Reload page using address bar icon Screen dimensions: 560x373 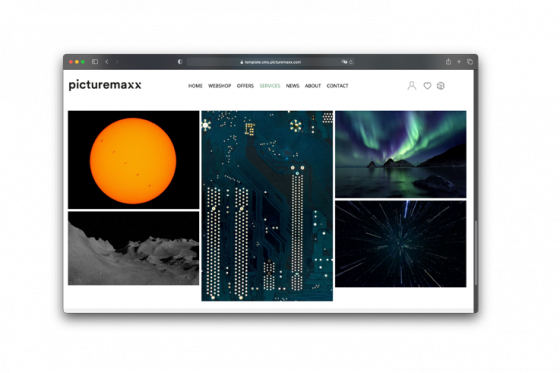(x=351, y=62)
